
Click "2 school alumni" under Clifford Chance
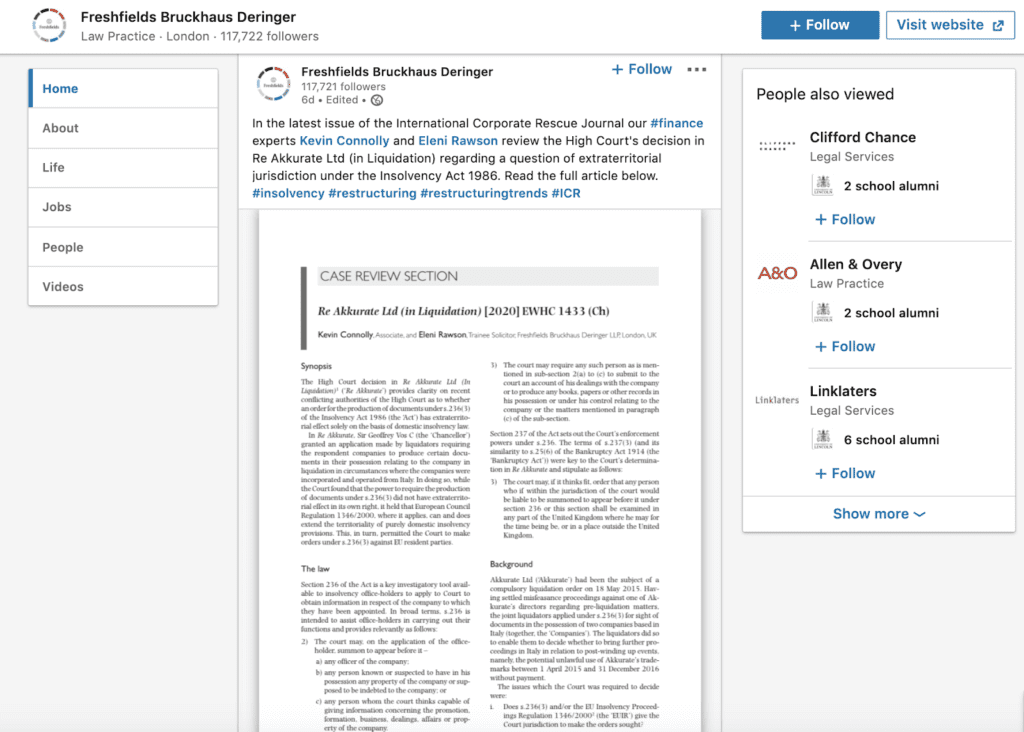coord(891,186)
